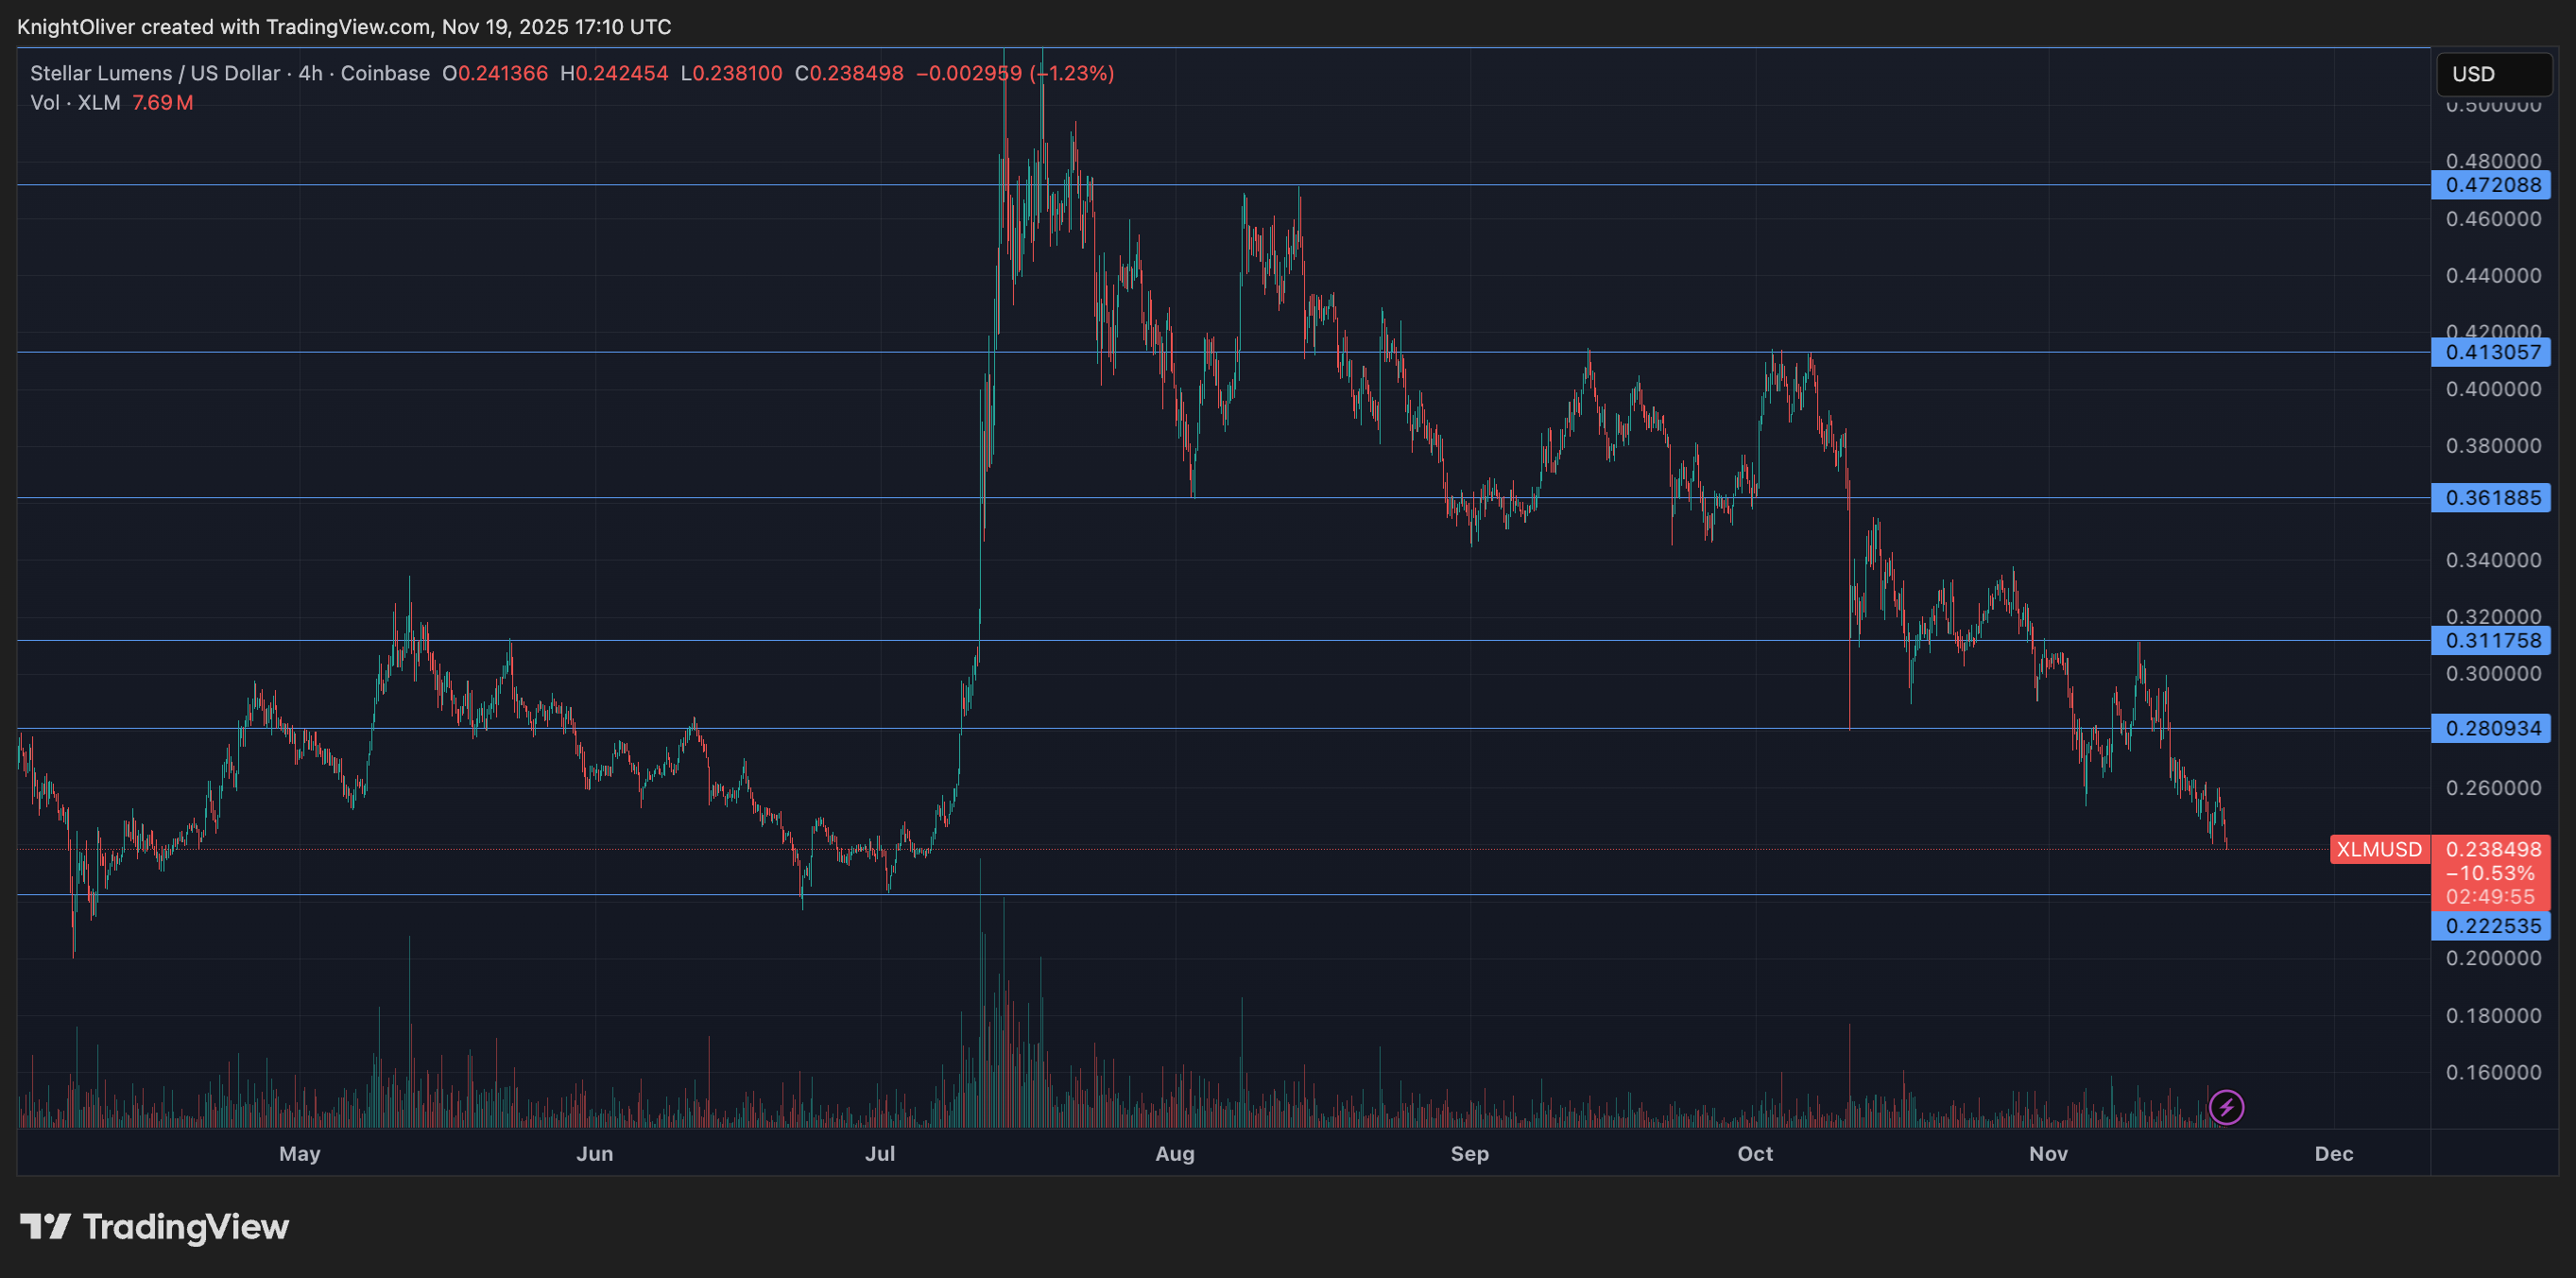This screenshot has height=1278, width=2576.
Task: Click the 4h interval in chart legend
Action: [310, 73]
